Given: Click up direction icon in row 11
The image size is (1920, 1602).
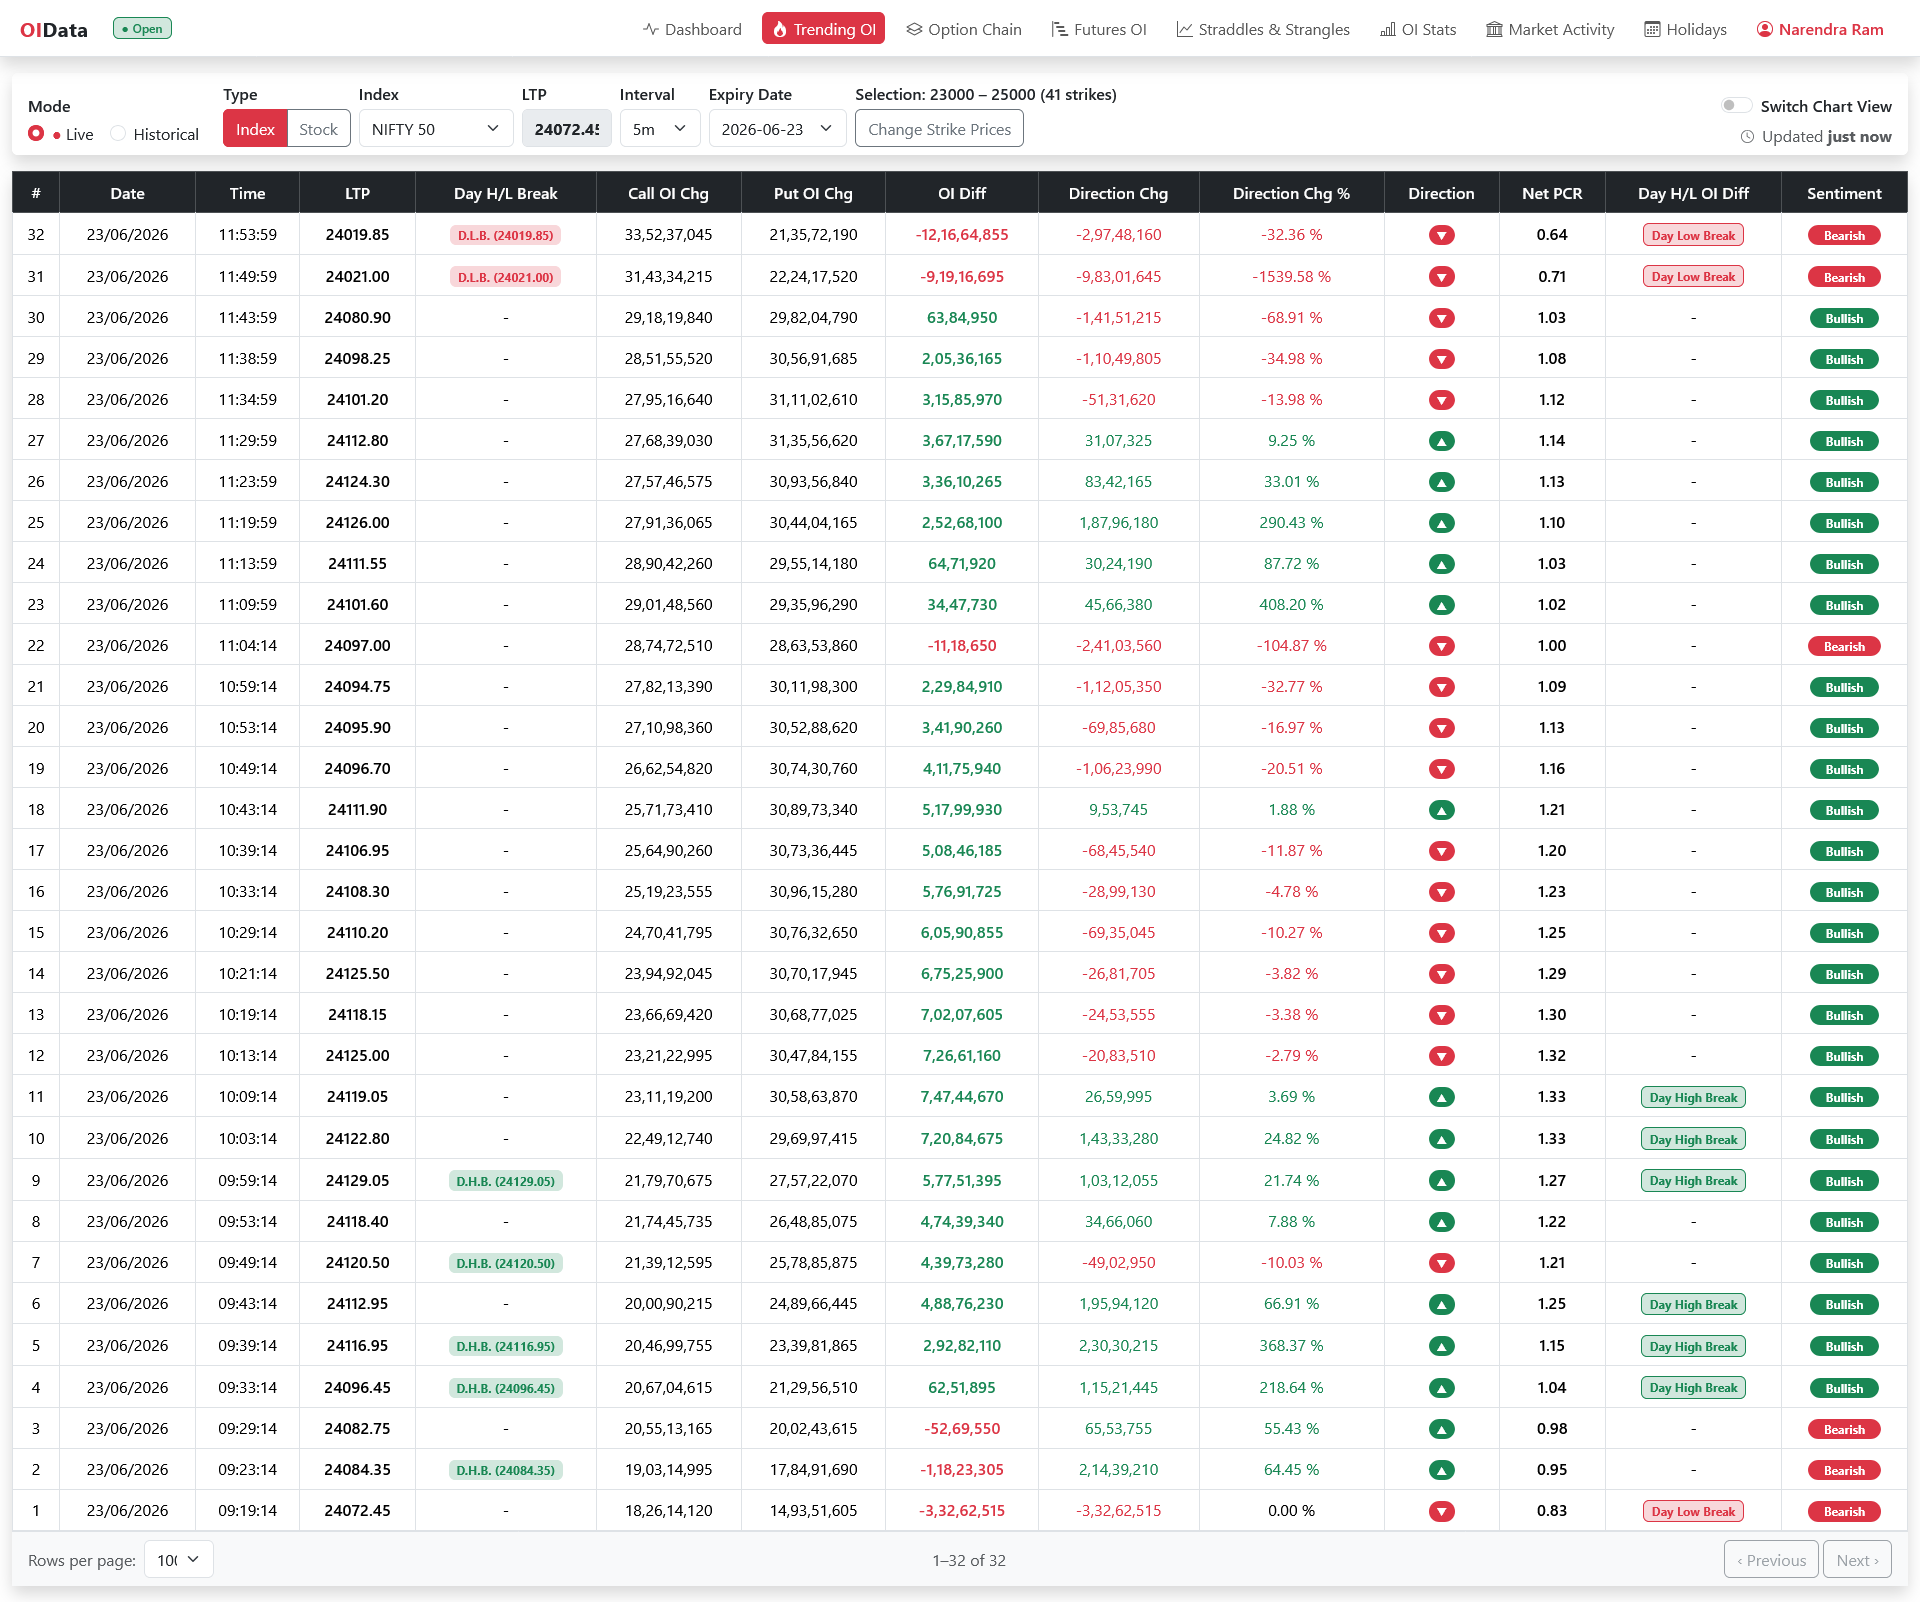Looking at the screenshot, I should [x=1441, y=1097].
